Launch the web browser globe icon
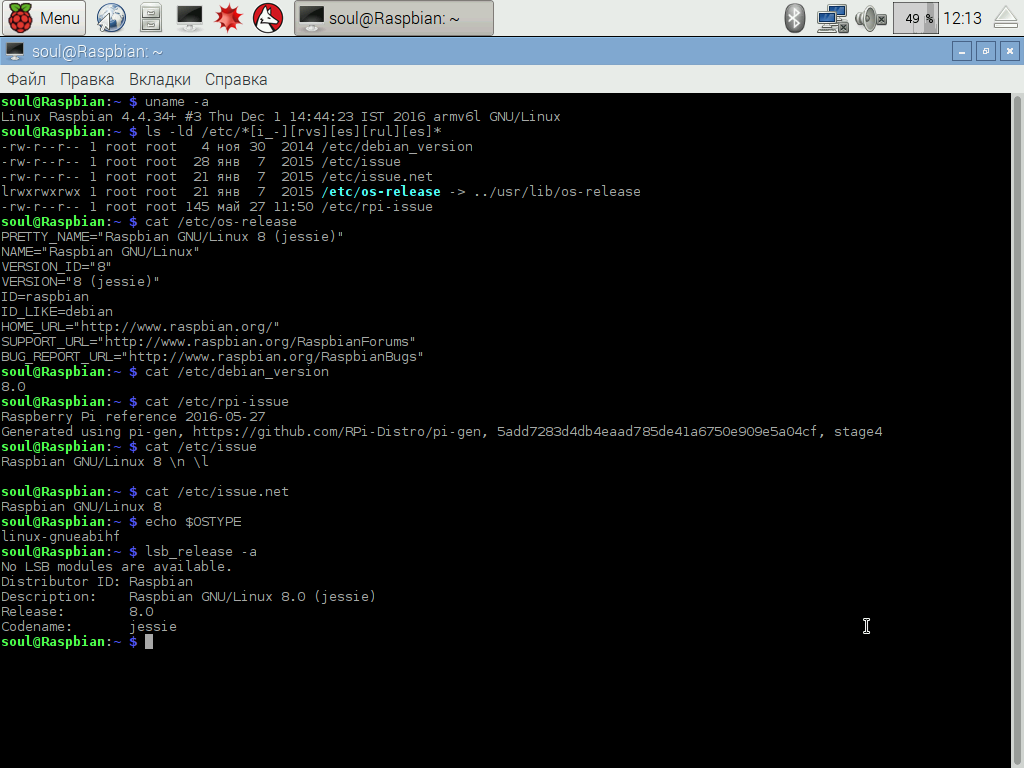This screenshot has height=768, width=1024. pos(111,18)
